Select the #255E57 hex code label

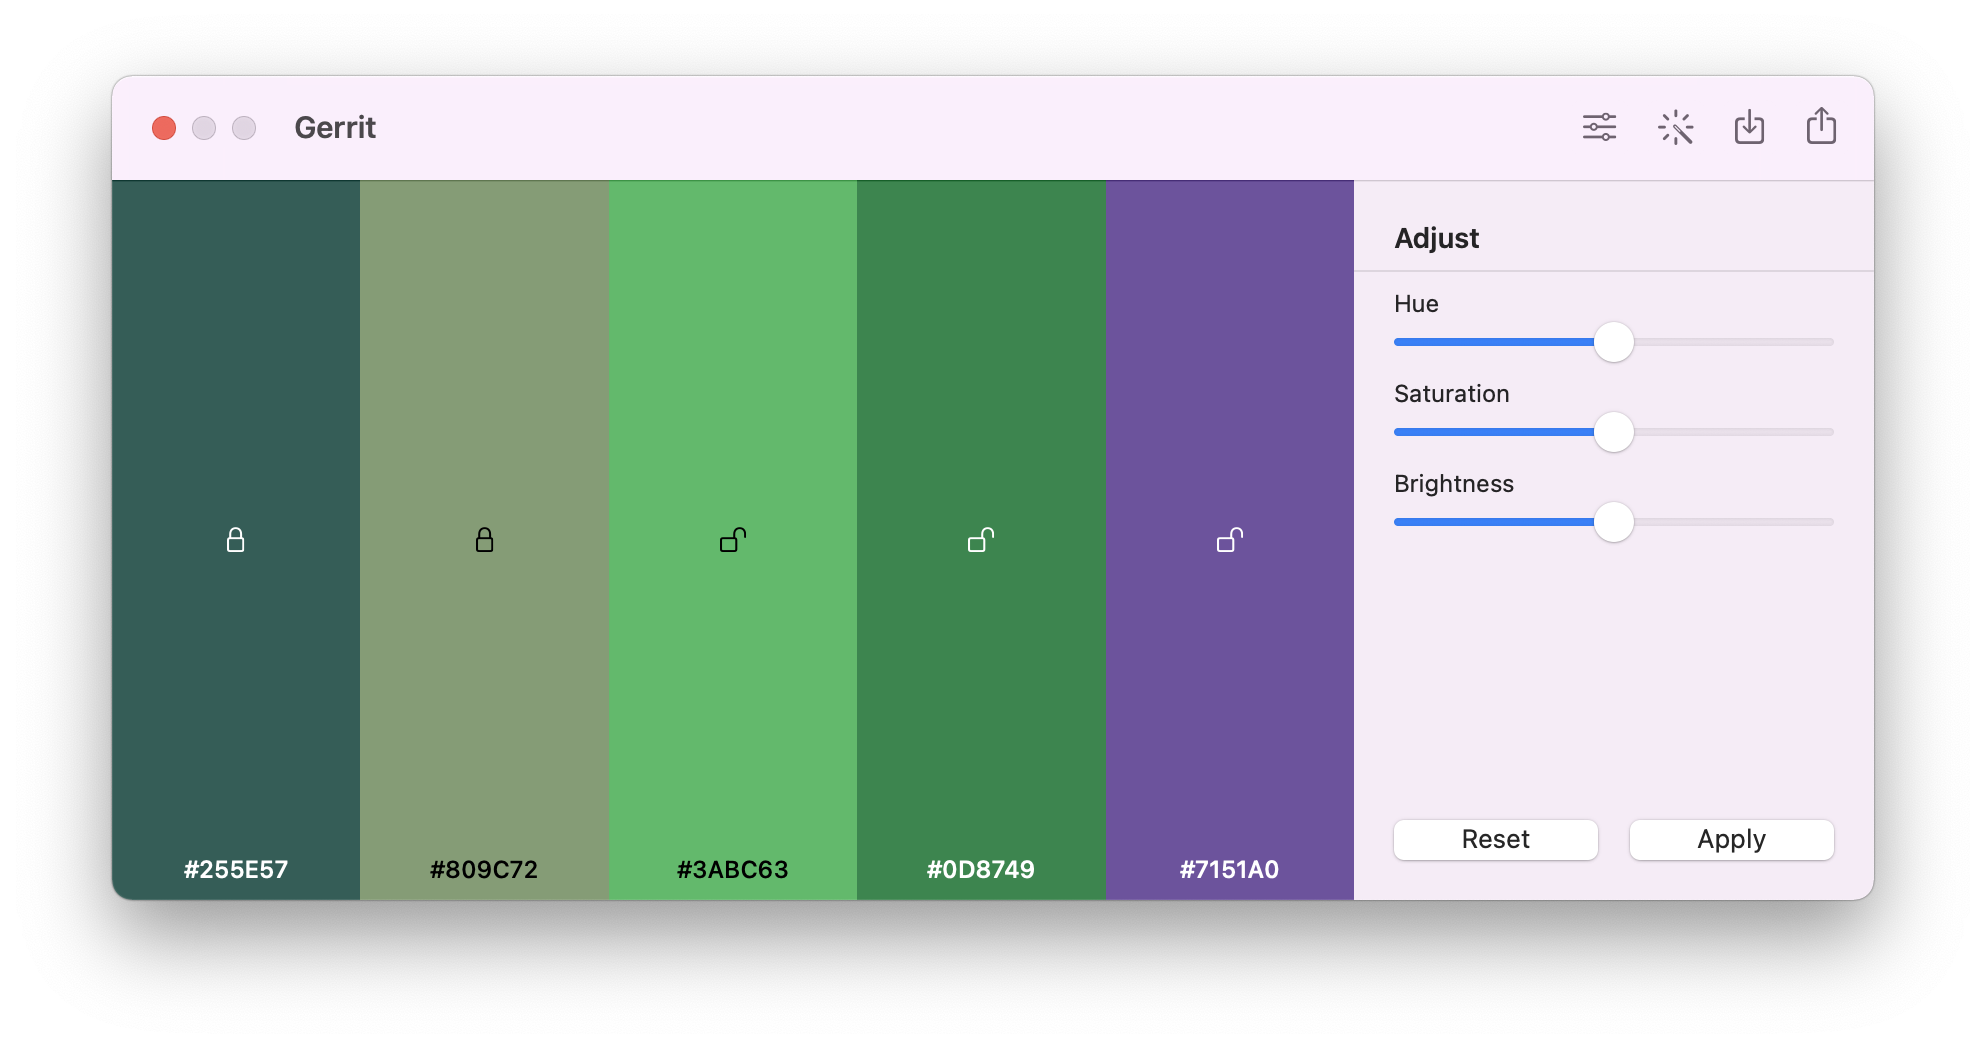pos(236,869)
